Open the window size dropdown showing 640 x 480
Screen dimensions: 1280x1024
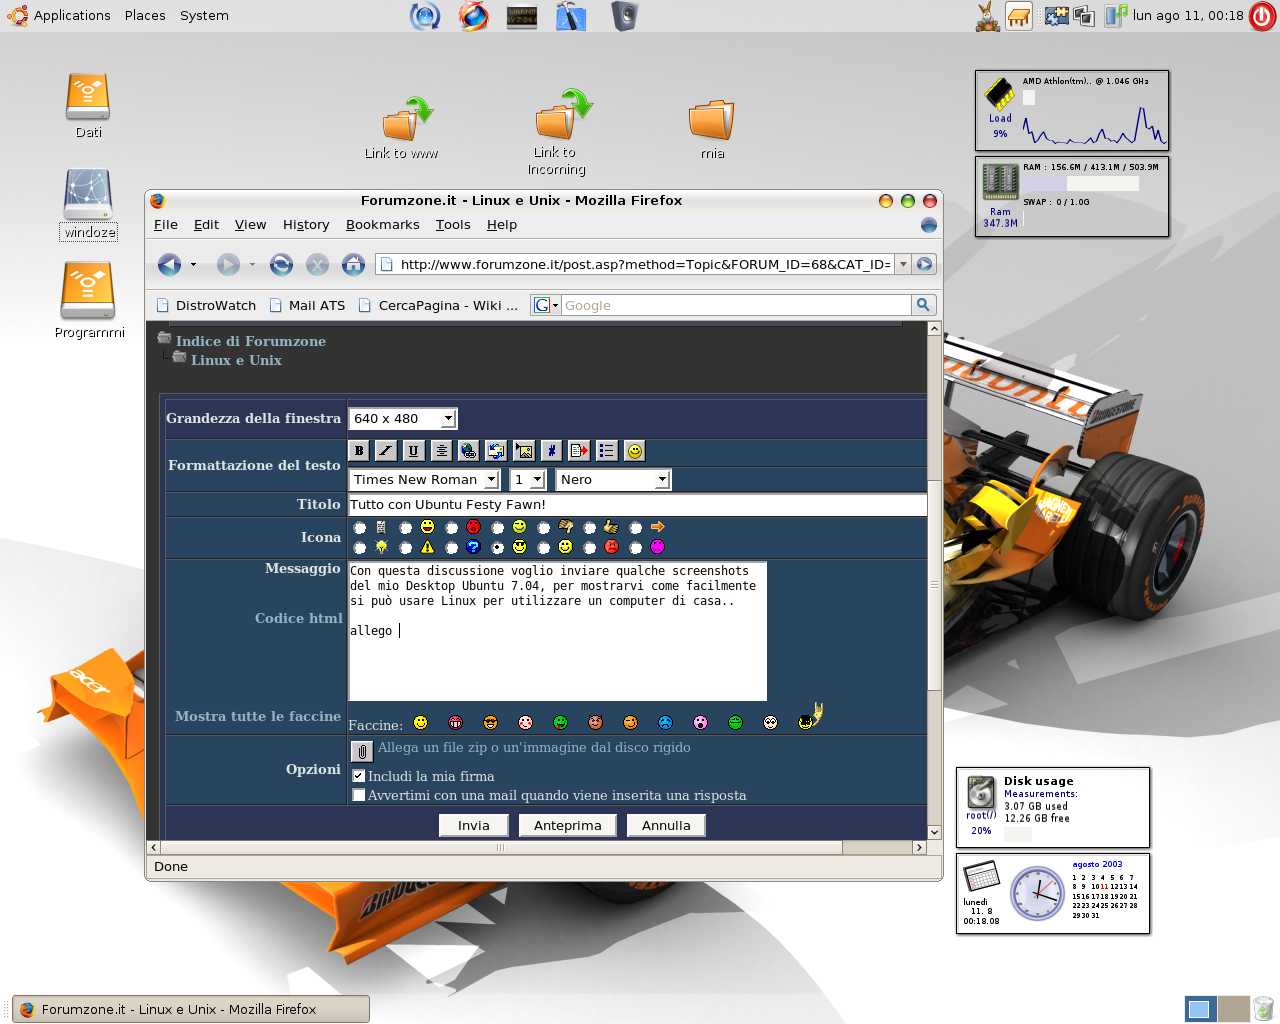pos(403,419)
